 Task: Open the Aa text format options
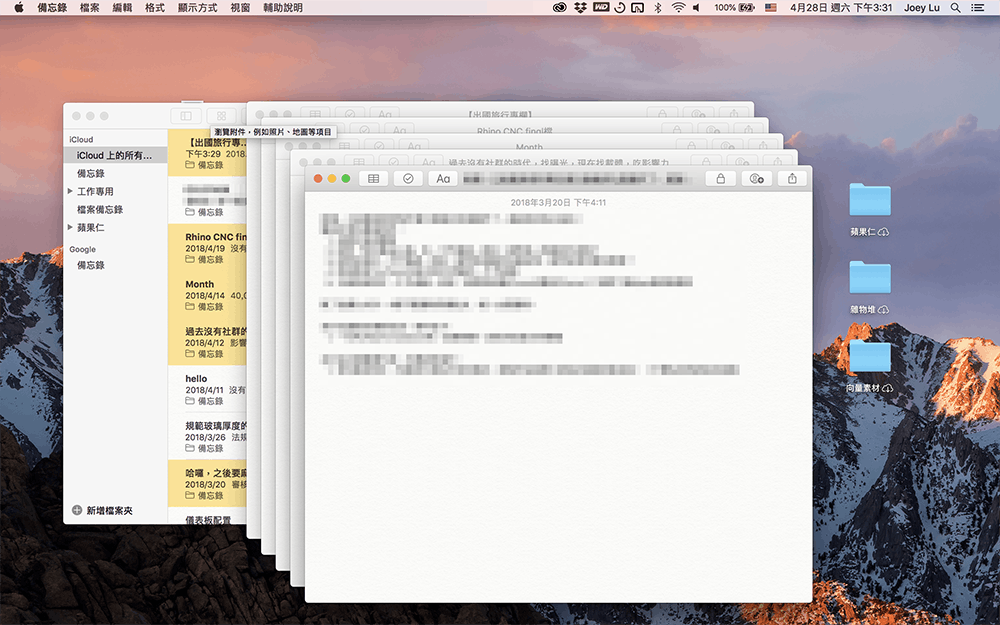coord(443,178)
